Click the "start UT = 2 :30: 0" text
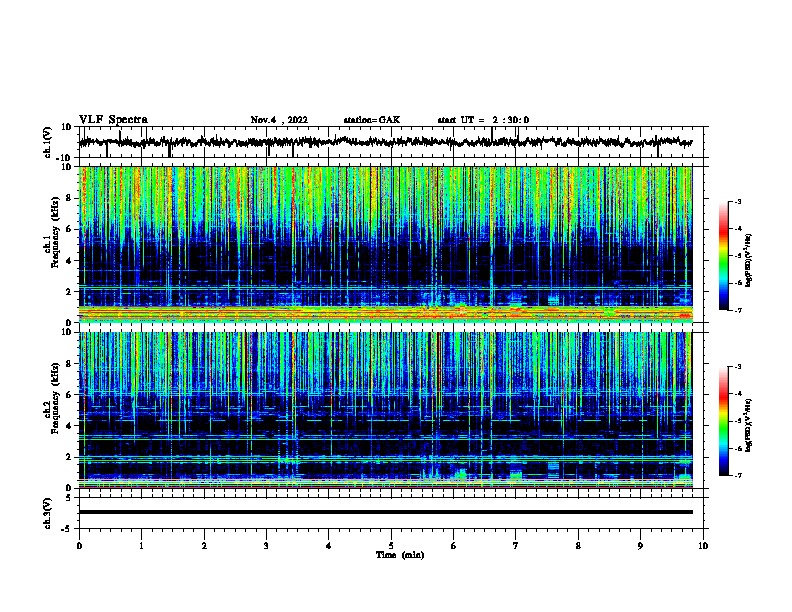The image size is (792, 612). click(x=483, y=120)
